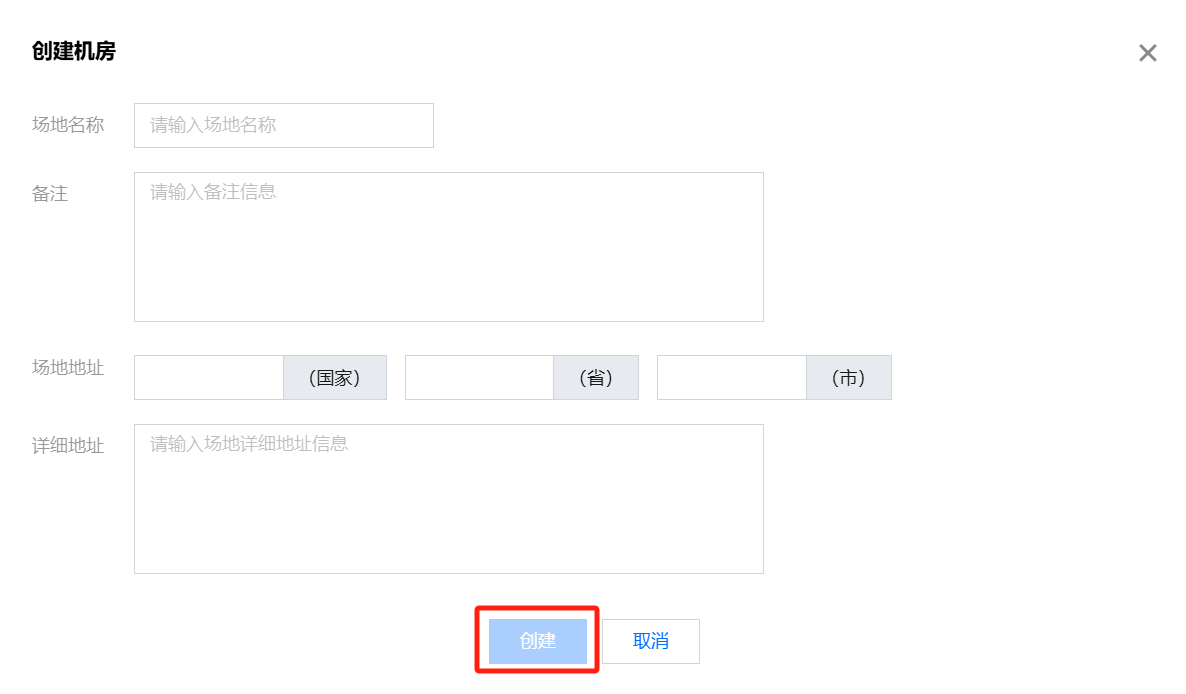Click the (市) suffix label
Screen dimensions: 1186x694
(x=848, y=378)
